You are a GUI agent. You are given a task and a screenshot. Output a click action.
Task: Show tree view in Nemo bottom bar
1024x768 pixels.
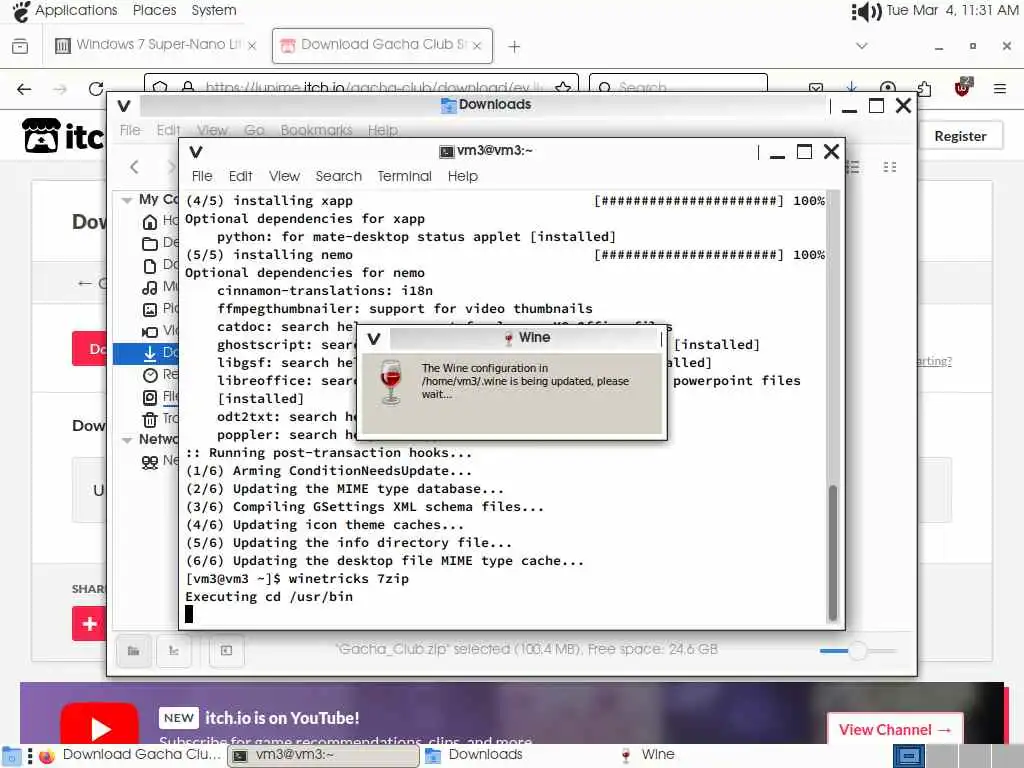click(174, 650)
